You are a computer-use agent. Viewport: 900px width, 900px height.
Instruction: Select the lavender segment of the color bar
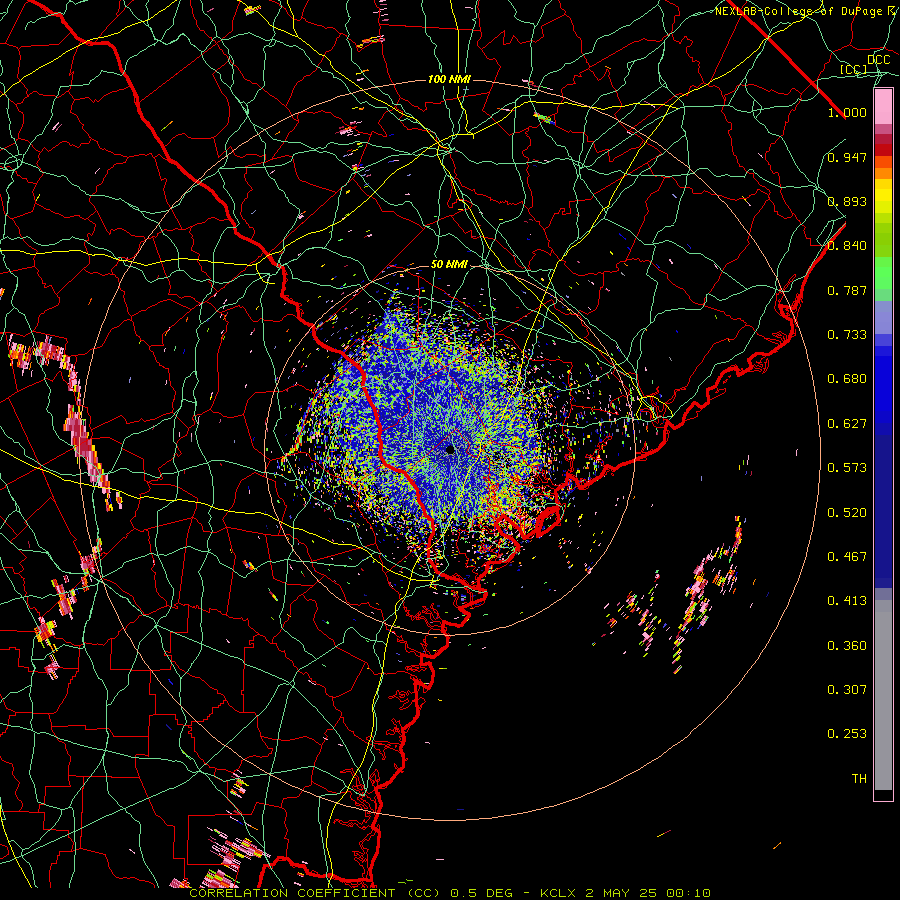pyautogui.click(x=883, y=317)
